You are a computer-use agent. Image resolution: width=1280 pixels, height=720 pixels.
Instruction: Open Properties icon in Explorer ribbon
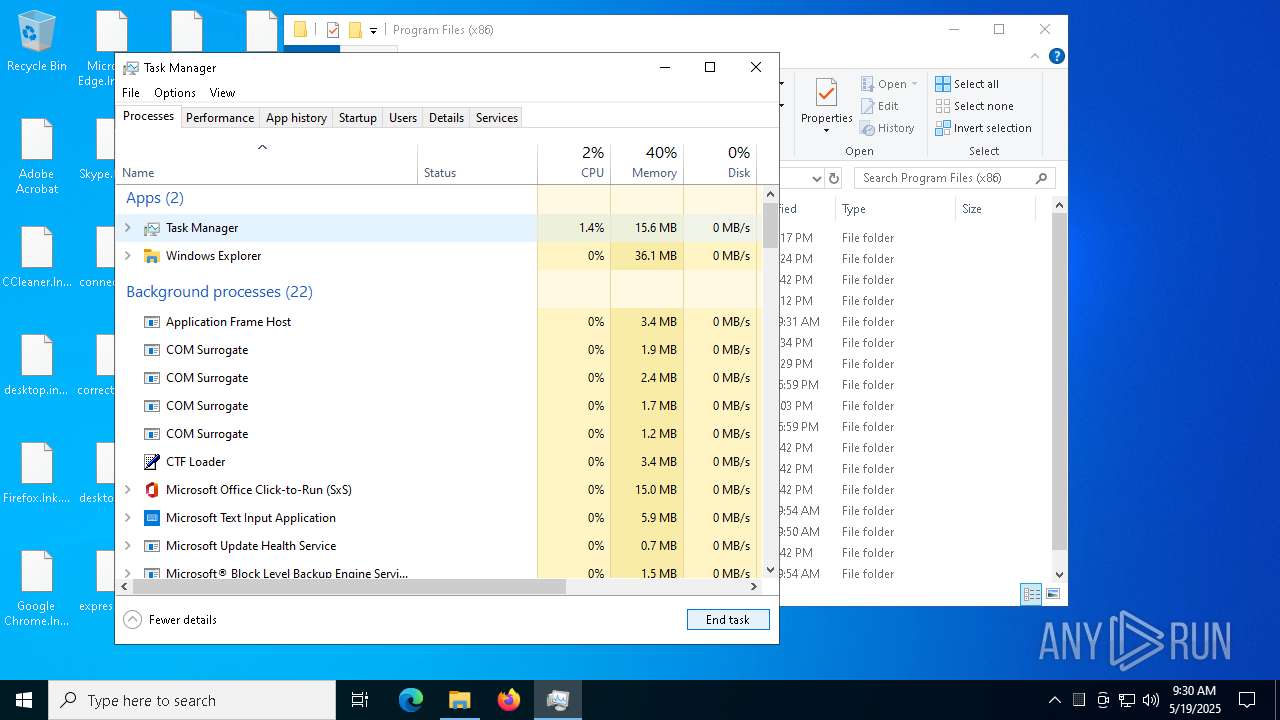coord(826,93)
